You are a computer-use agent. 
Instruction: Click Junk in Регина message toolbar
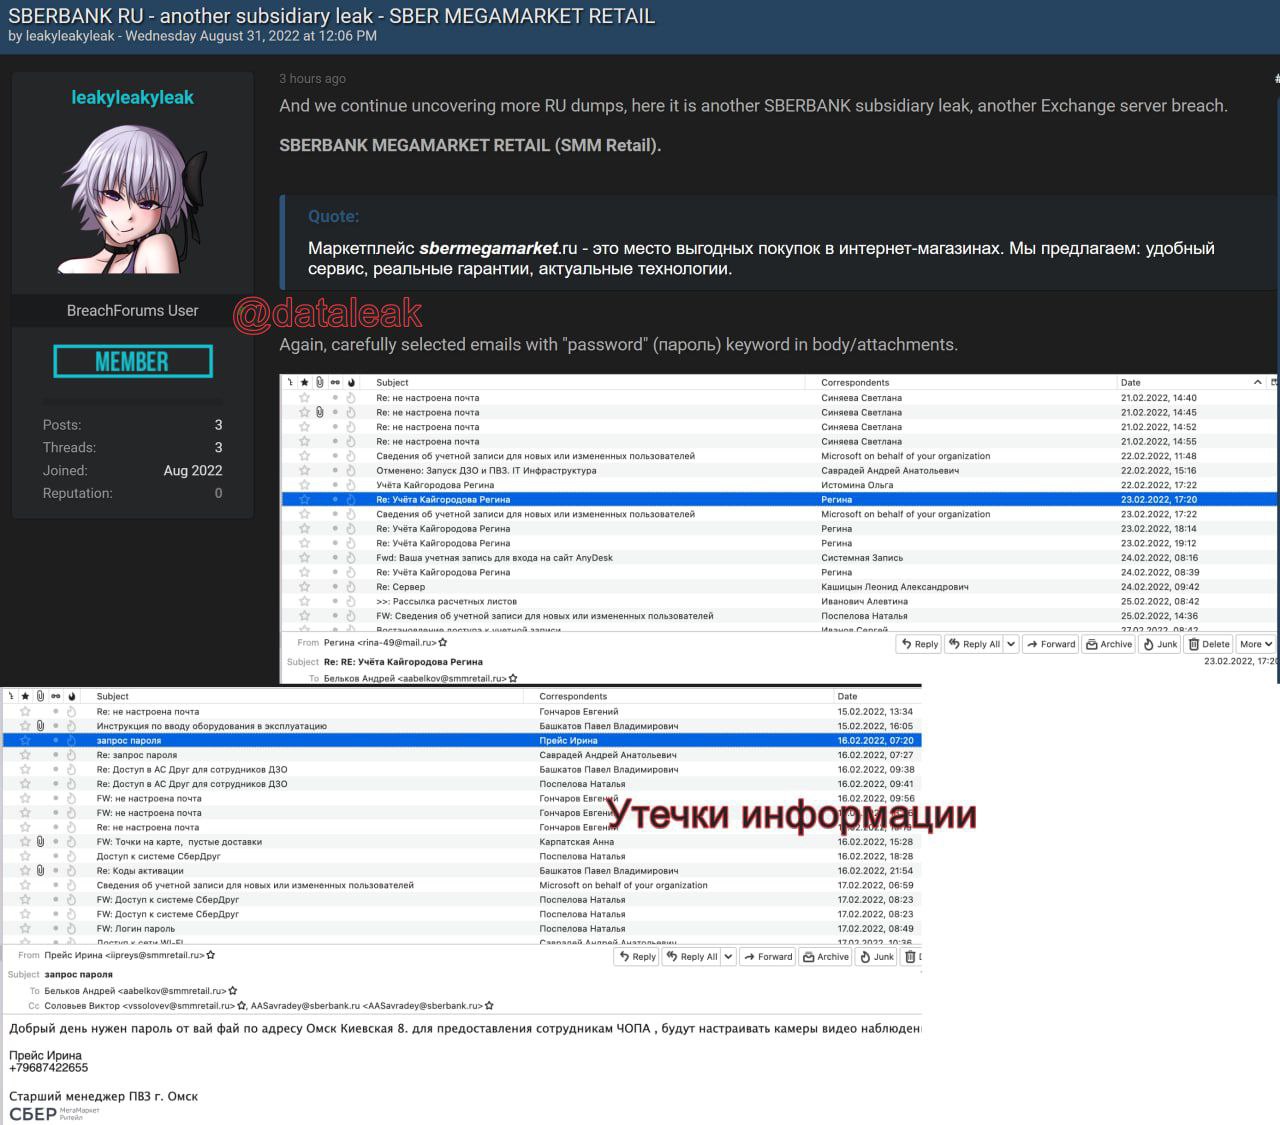point(1160,644)
